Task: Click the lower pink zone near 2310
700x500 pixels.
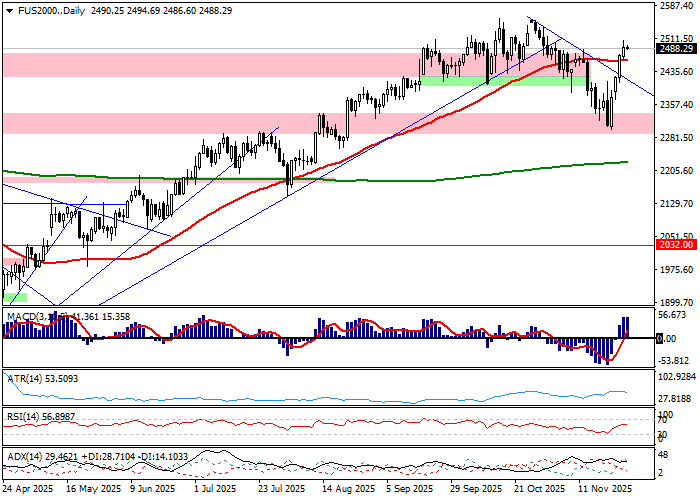Action: [300, 123]
